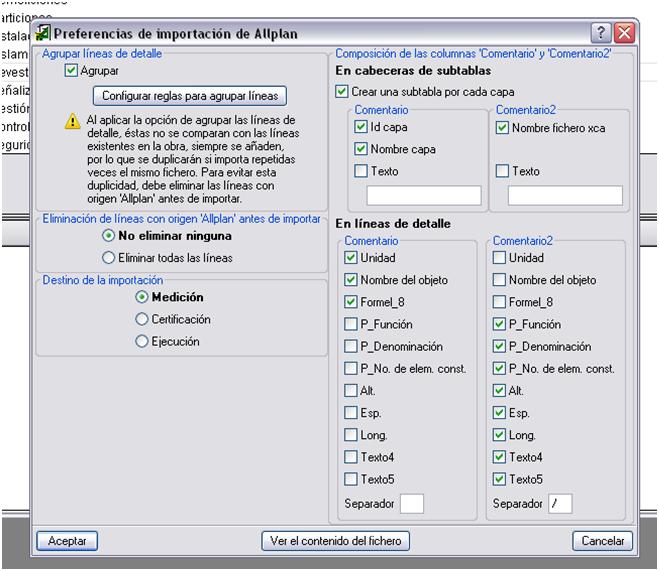Uncheck P_Denominación in detail Comentario2

tap(499, 346)
